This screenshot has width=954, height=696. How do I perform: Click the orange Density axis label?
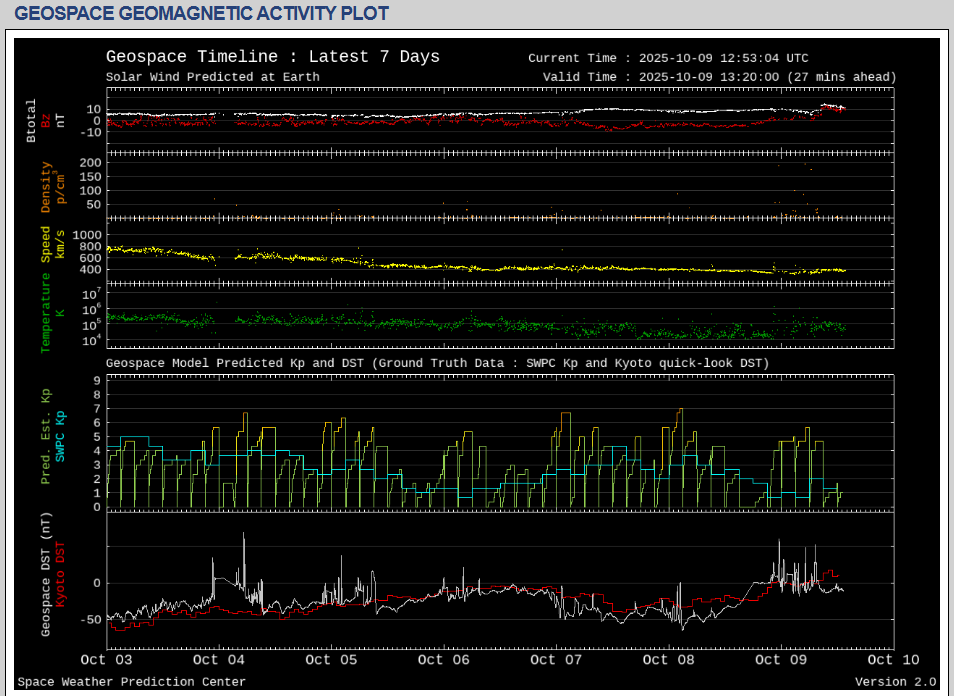coord(46,188)
